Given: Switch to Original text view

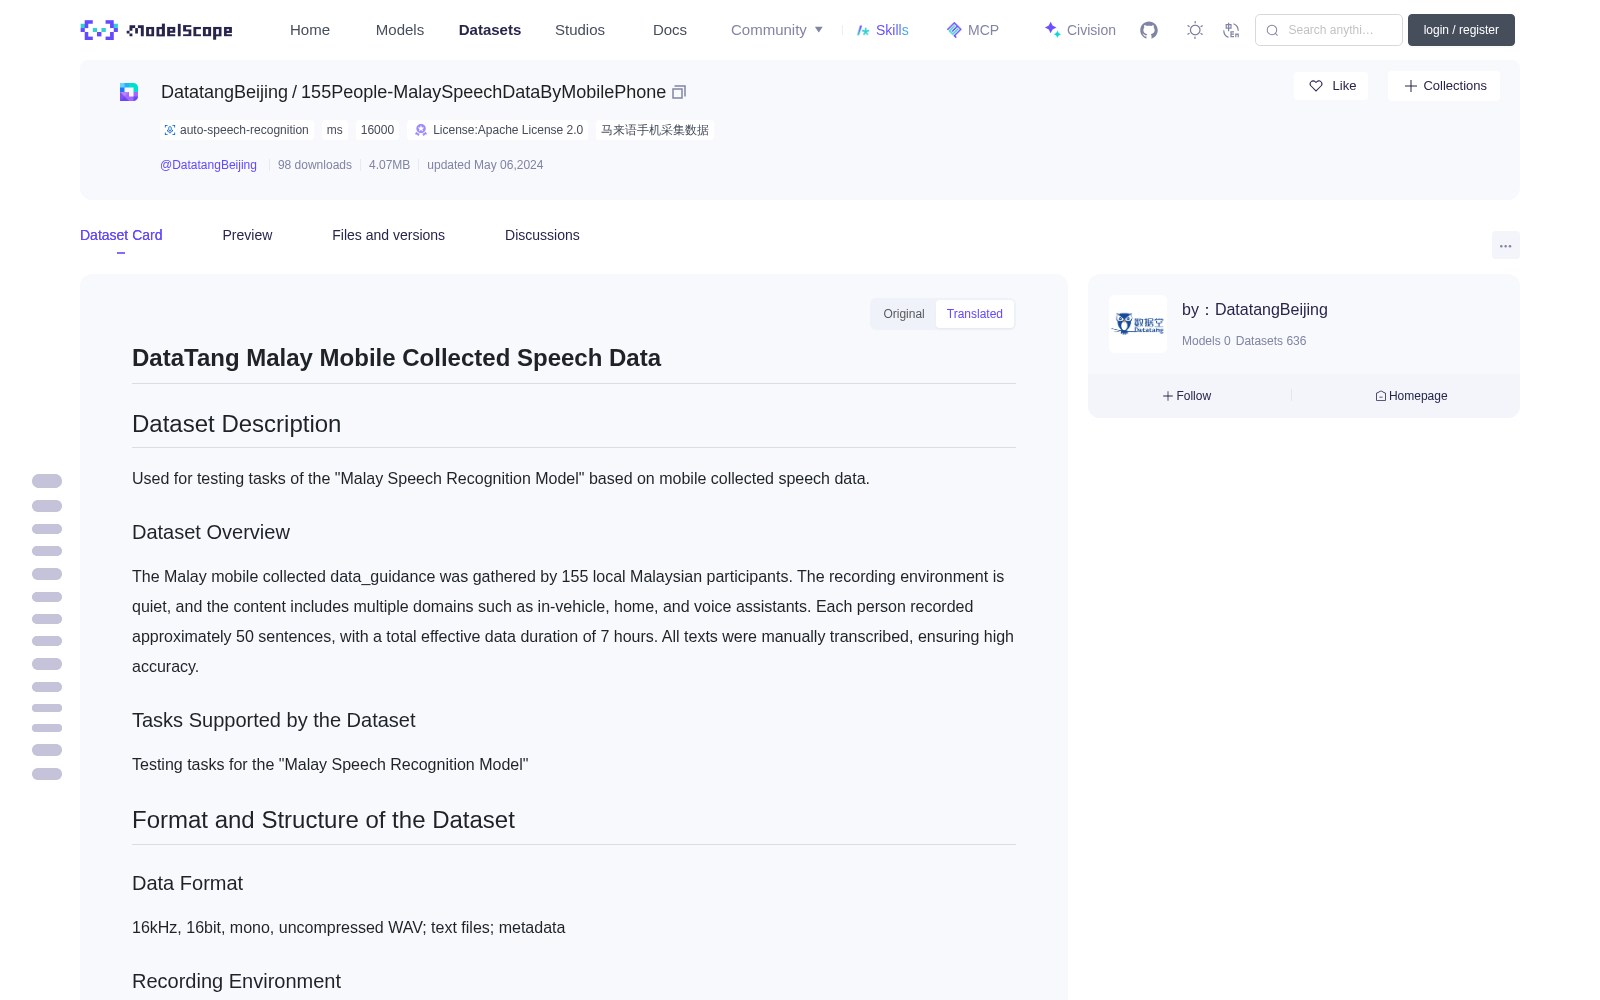Looking at the screenshot, I should [904, 314].
